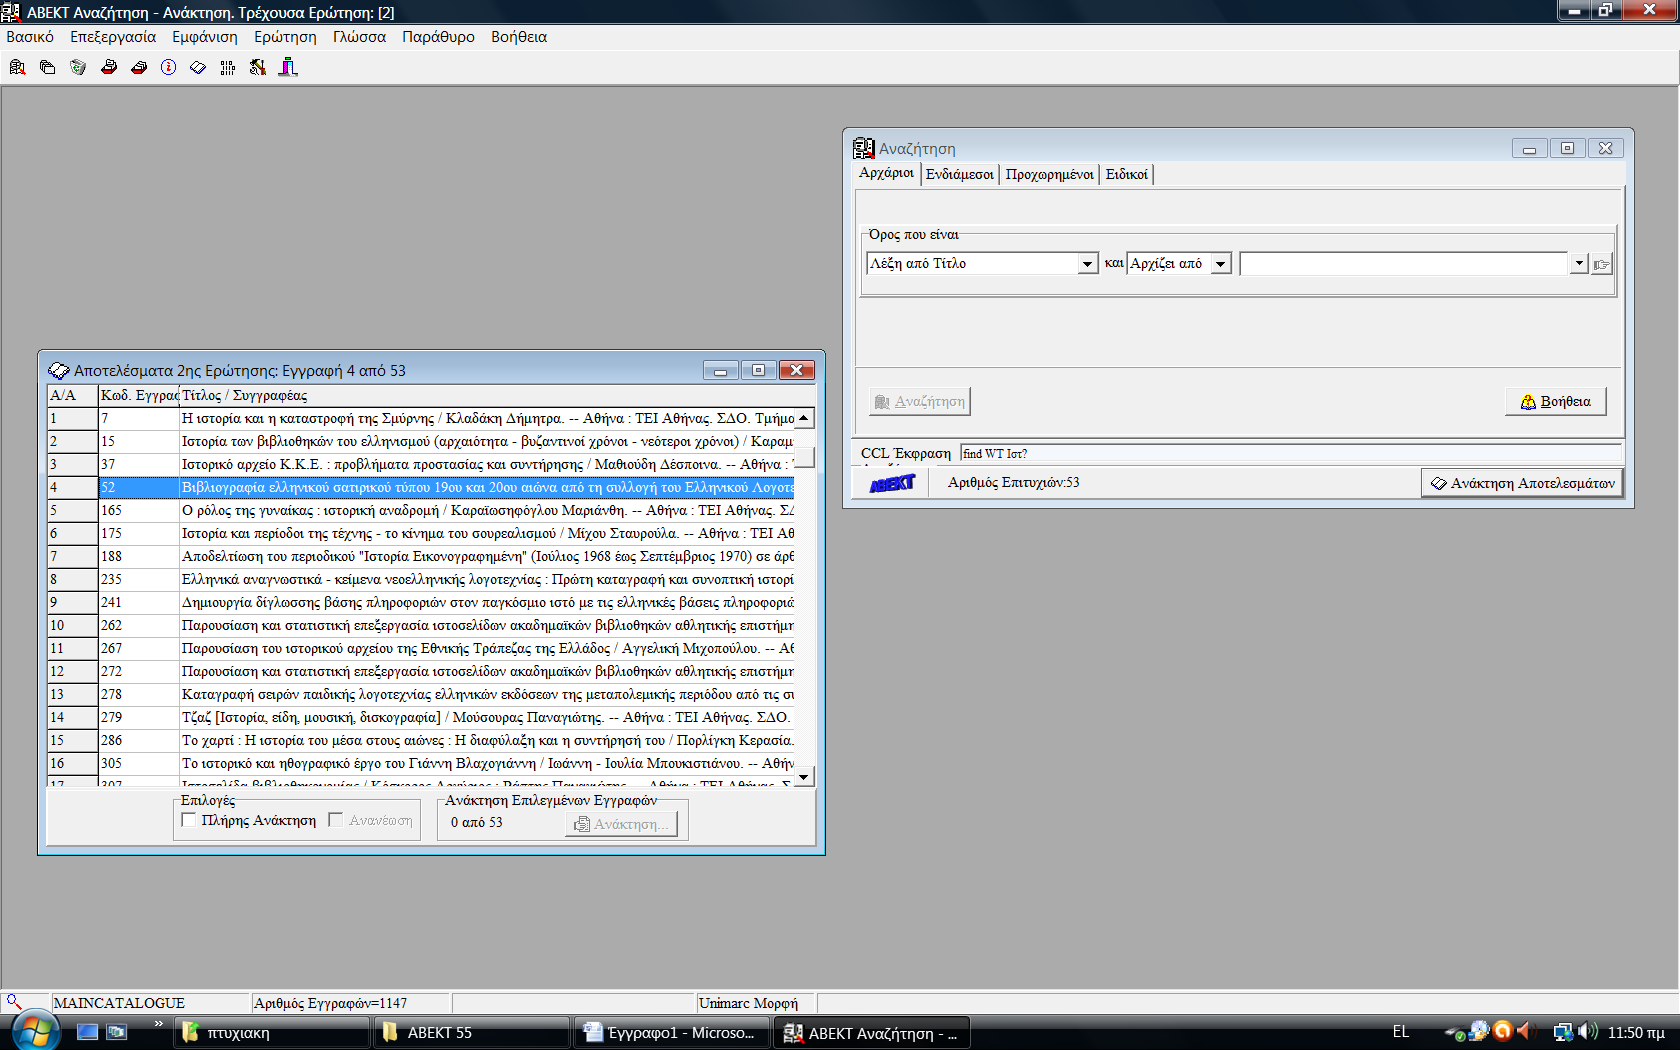Click the 11:50 πμ taskbar clock
Image resolution: width=1680 pixels, height=1050 pixels.
click(x=1636, y=1032)
